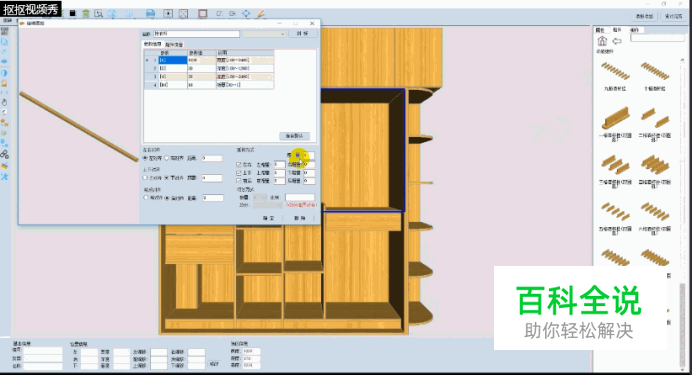The image size is (692, 375).
Task: Click the save-default button under parameter table
Action: point(294,136)
